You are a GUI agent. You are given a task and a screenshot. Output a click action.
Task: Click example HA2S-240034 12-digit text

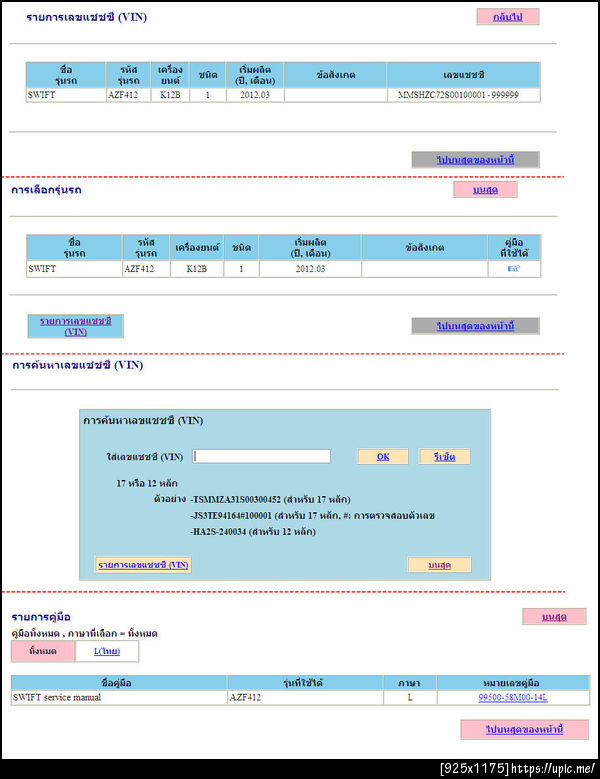pyautogui.click(x=220, y=532)
